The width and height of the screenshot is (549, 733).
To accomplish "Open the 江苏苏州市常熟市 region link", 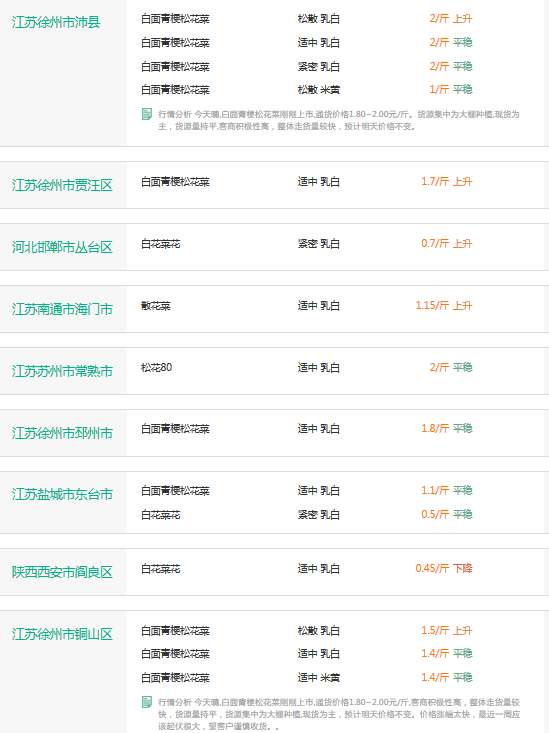I will [x=62, y=371].
